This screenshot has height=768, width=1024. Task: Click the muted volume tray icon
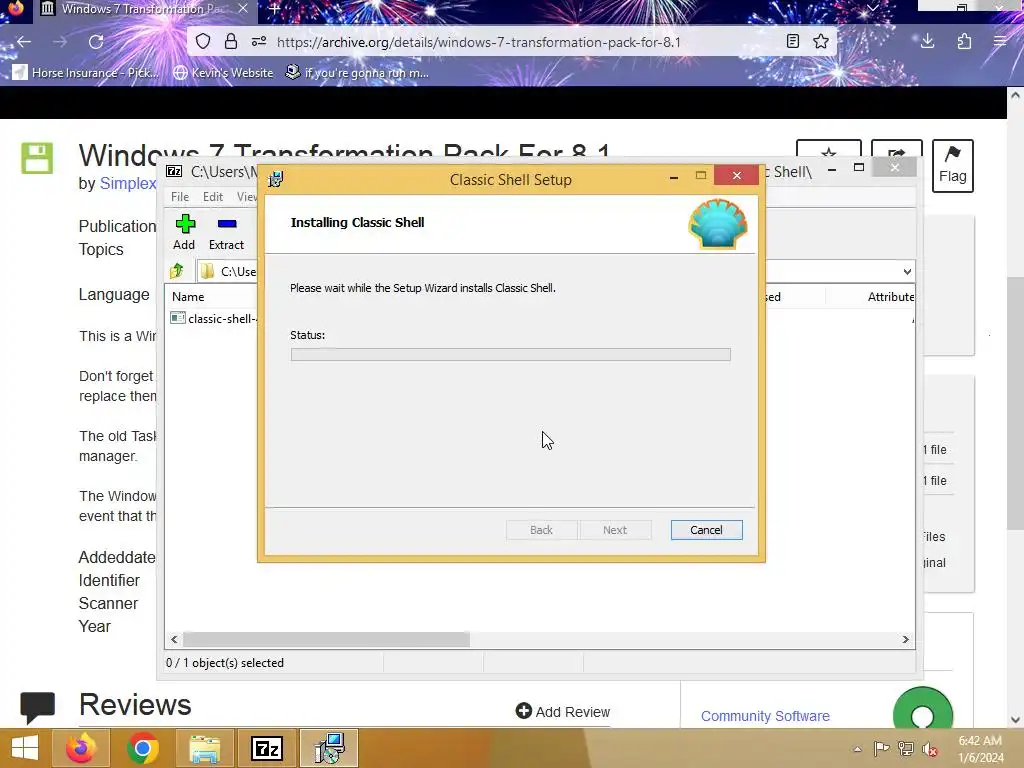click(929, 749)
